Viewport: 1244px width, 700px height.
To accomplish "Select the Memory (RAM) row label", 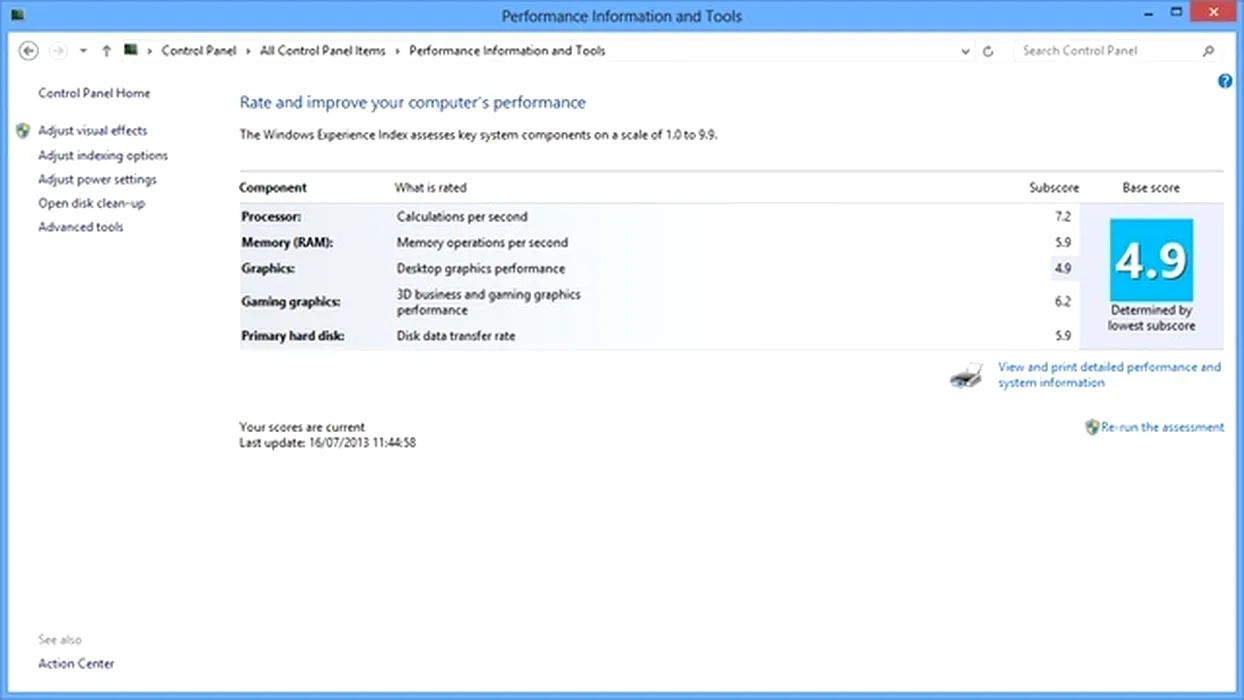I will click(287, 242).
